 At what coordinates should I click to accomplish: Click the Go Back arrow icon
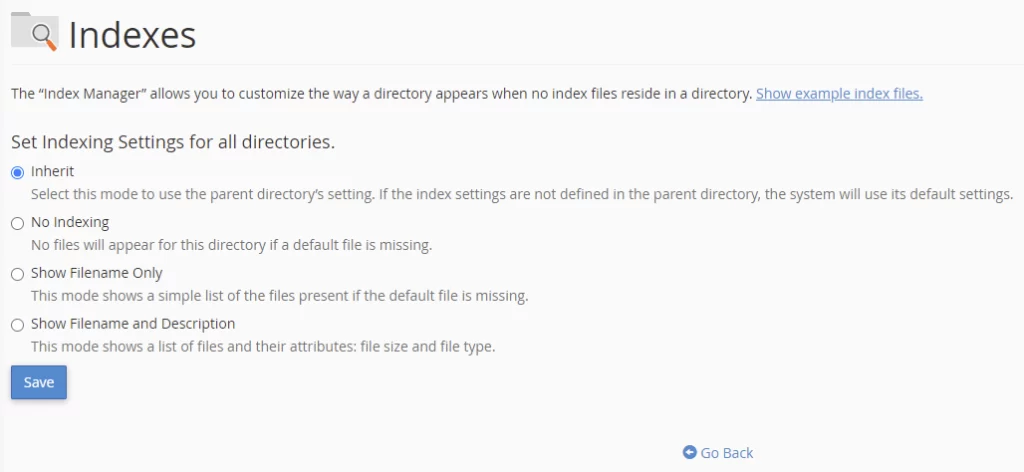(689, 453)
